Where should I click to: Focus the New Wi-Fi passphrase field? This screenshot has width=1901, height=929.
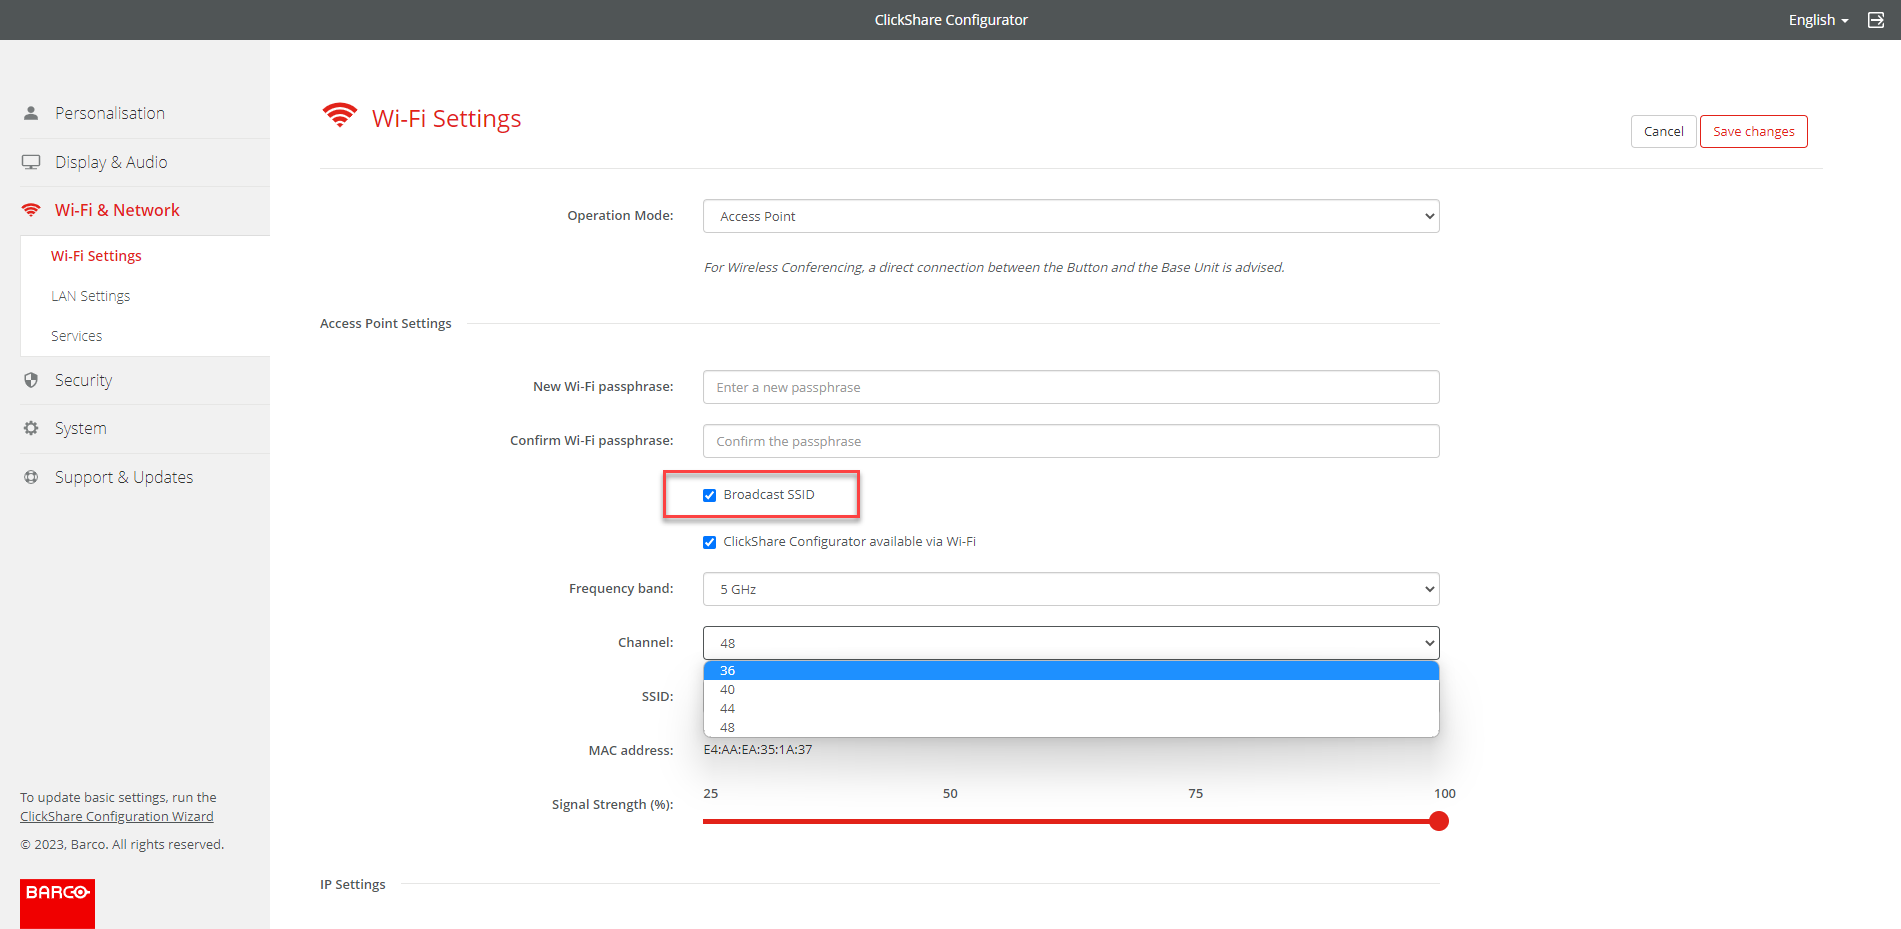tap(1070, 387)
